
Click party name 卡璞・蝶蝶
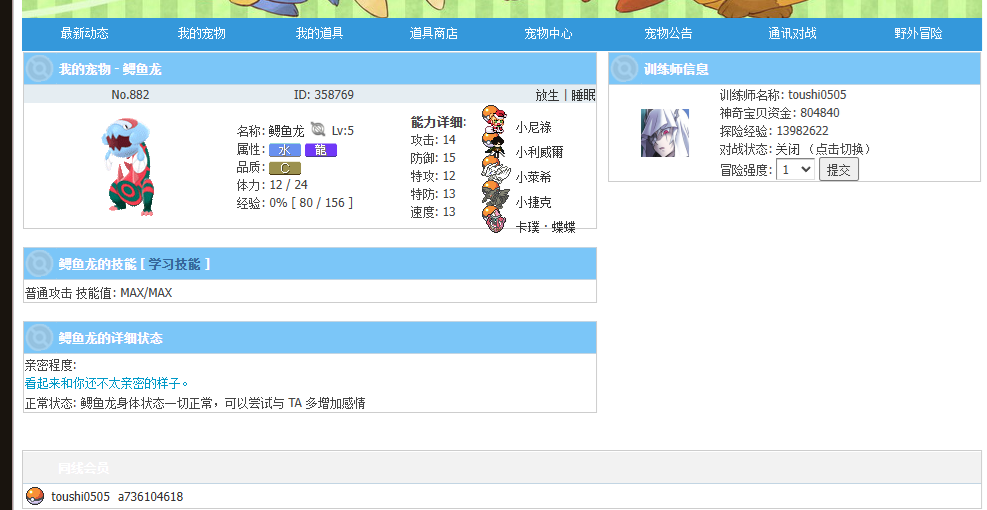point(546,227)
